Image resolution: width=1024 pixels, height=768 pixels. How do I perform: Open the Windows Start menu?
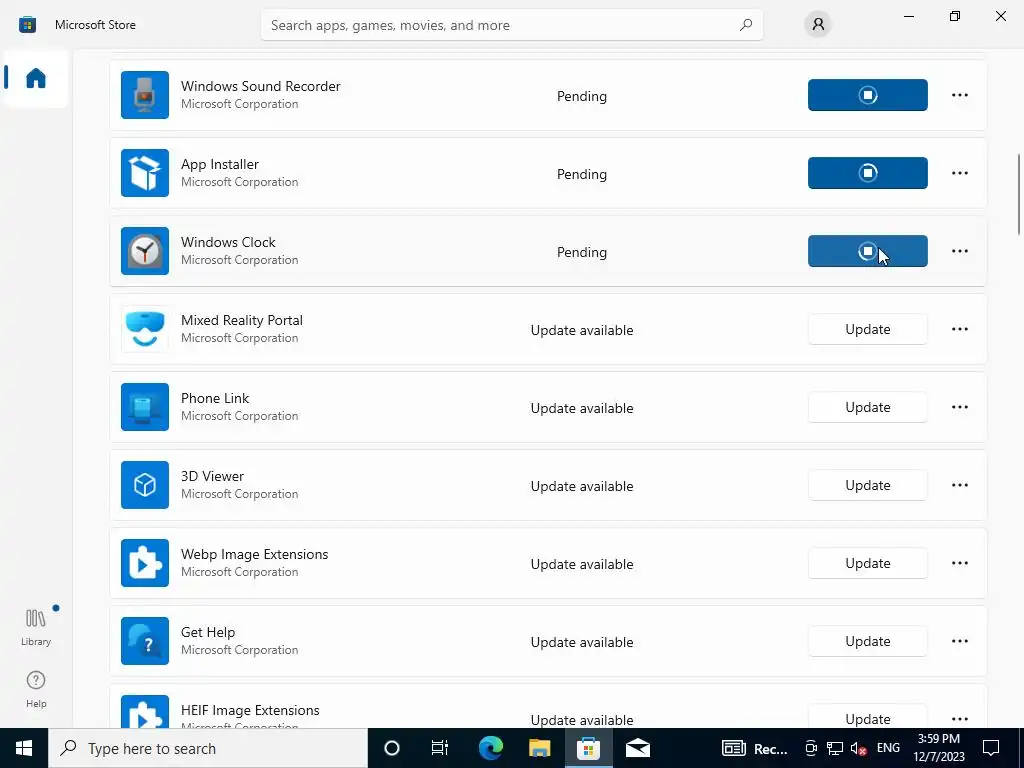24,748
